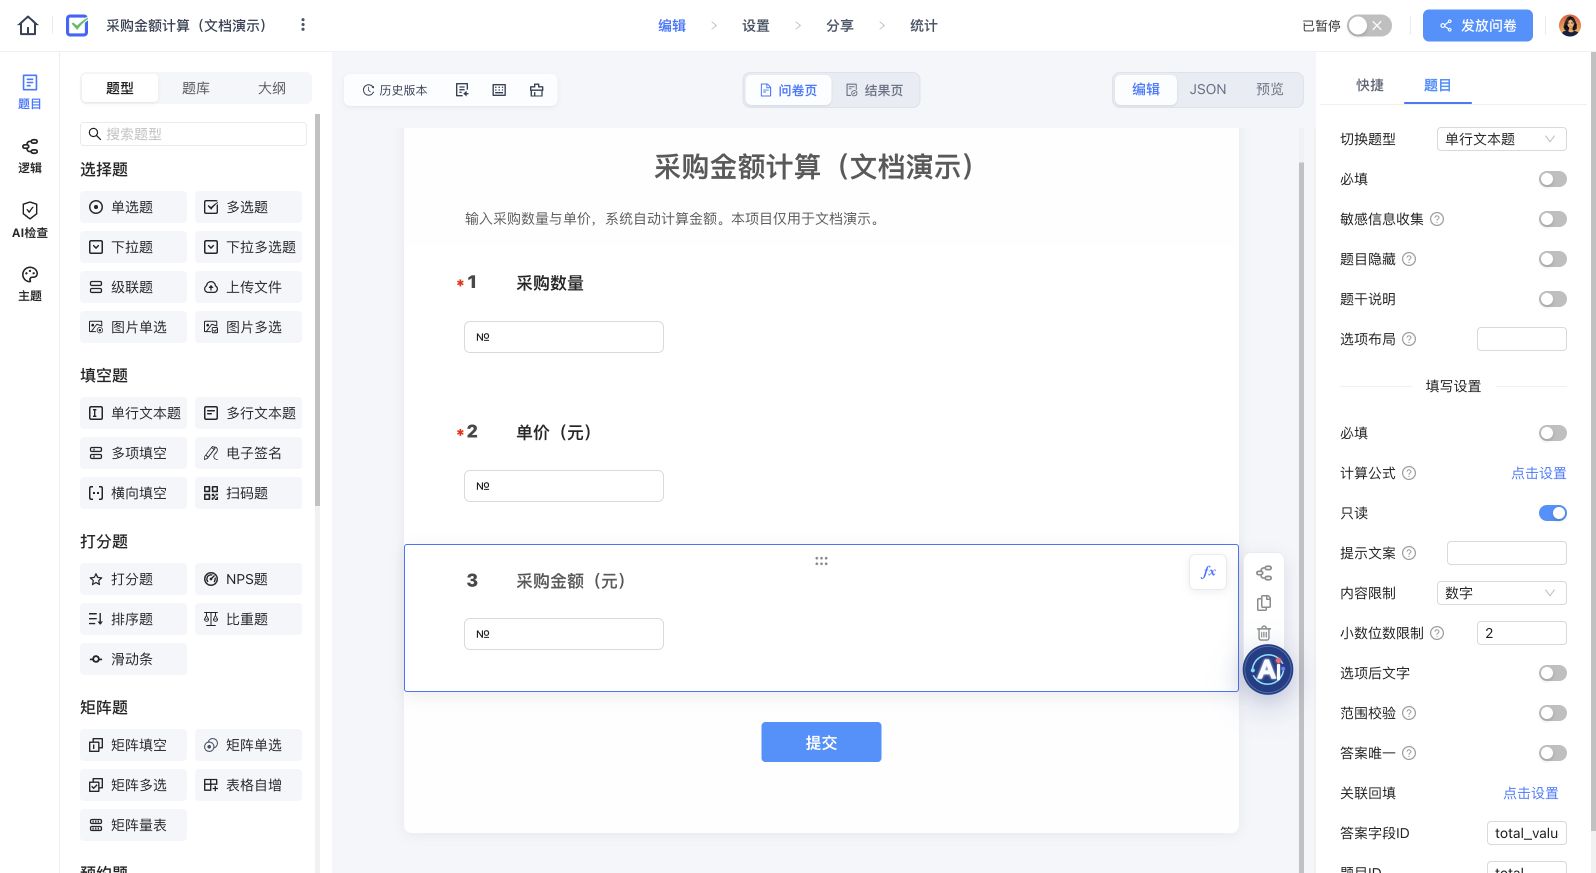The width and height of the screenshot is (1596, 873).
Task: Click help icon next to 计算公式
Action: coord(1409,473)
